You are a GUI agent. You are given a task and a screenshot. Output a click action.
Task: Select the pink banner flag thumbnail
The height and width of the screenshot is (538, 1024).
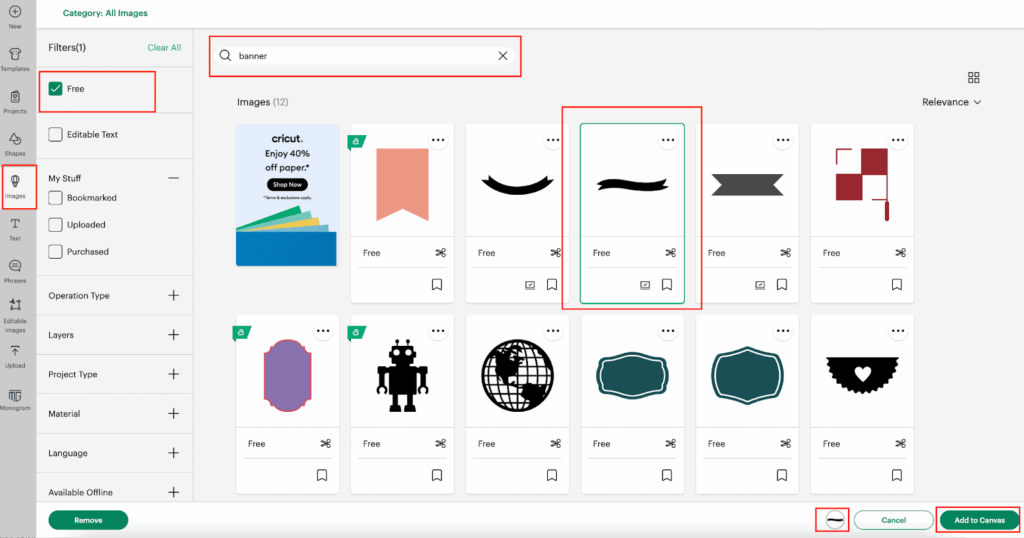pyautogui.click(x=401, y=184)
